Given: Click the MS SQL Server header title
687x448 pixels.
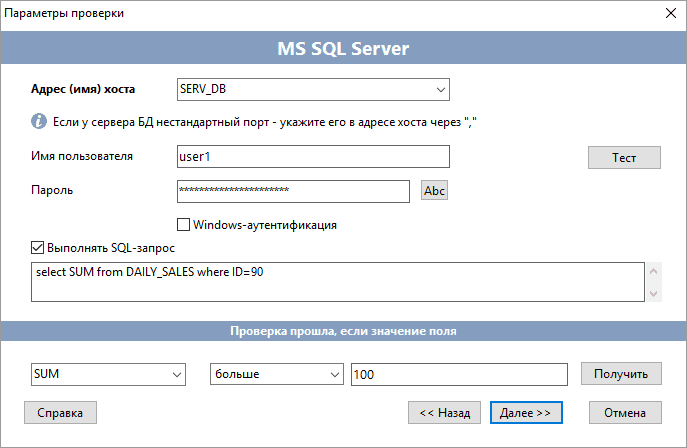Looking at the screenshot, I should tap(343, 48).
